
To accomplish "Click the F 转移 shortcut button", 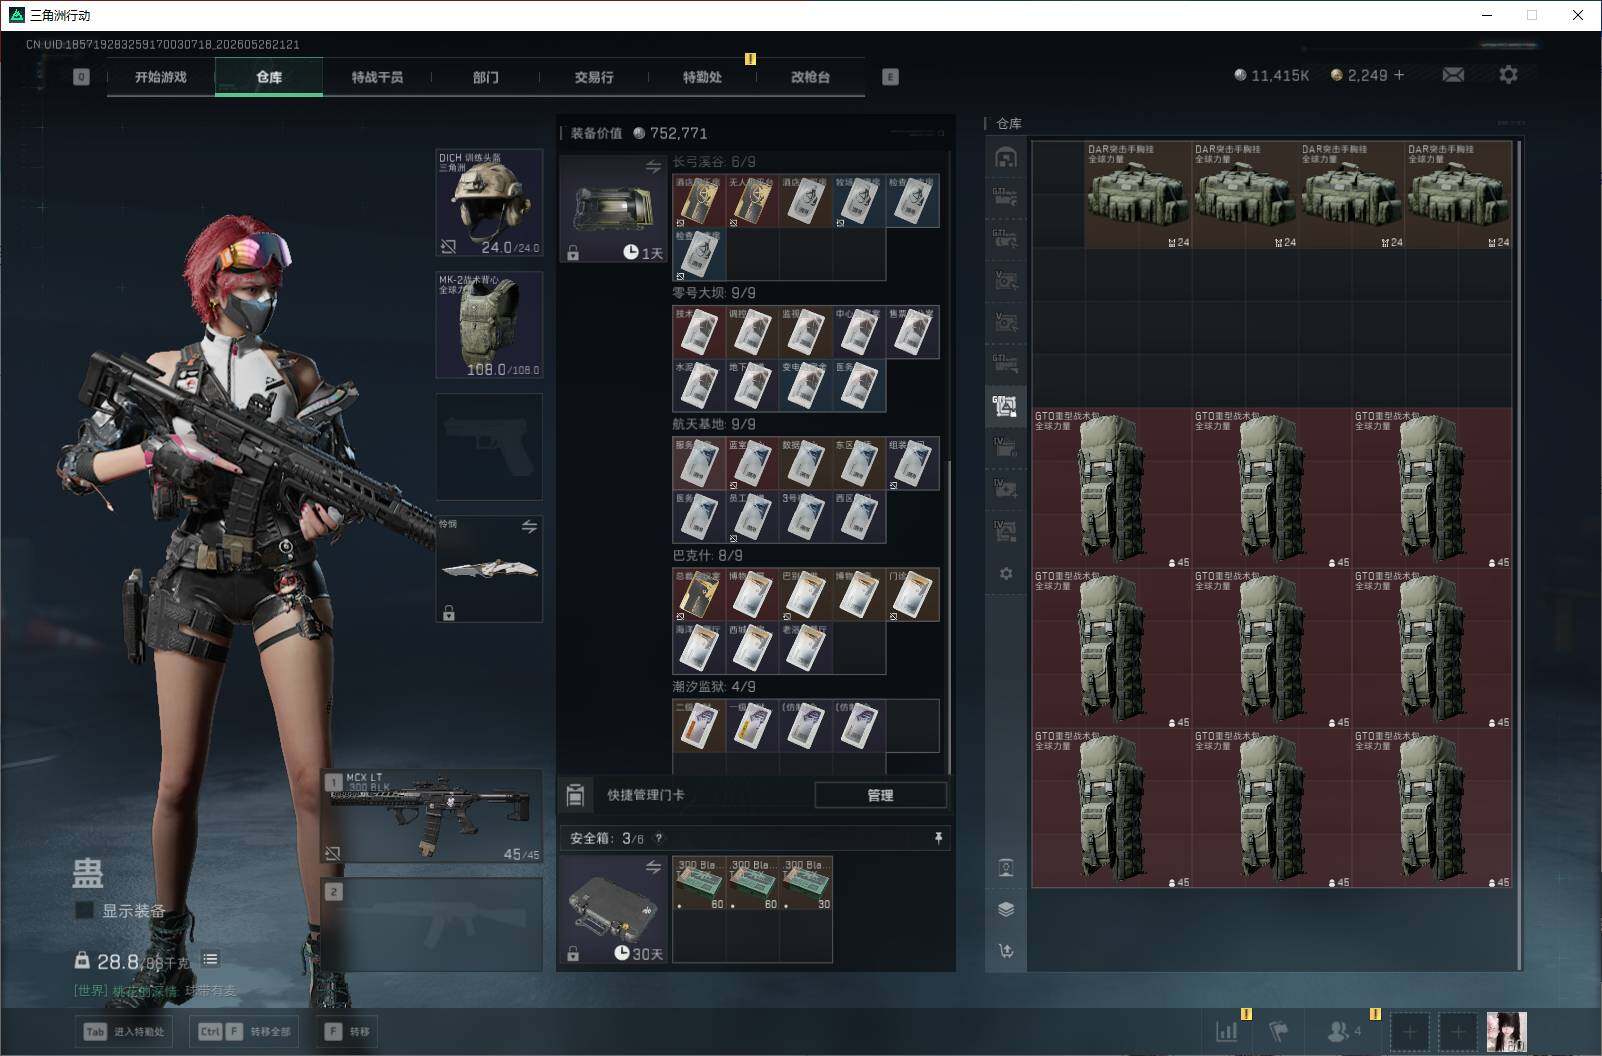I will 347,1032.
